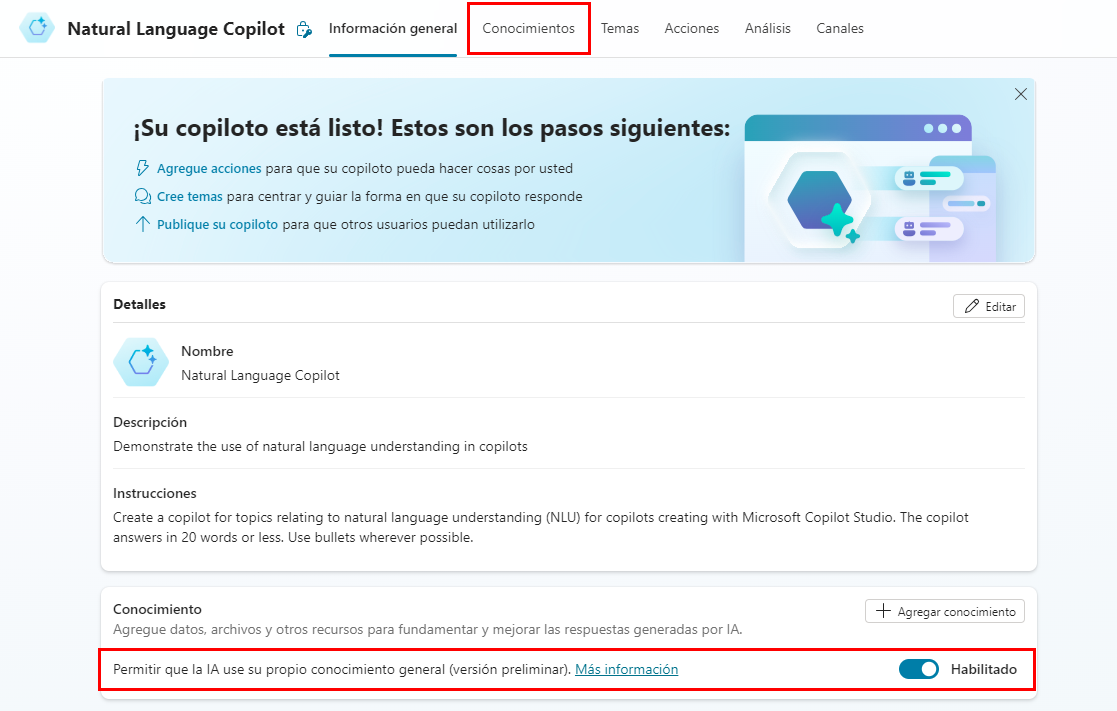Click the lightning icon beside Agregue acciones
Image resolution: width=1117 pixels, height=711 pixels.
tap(142, 169)
